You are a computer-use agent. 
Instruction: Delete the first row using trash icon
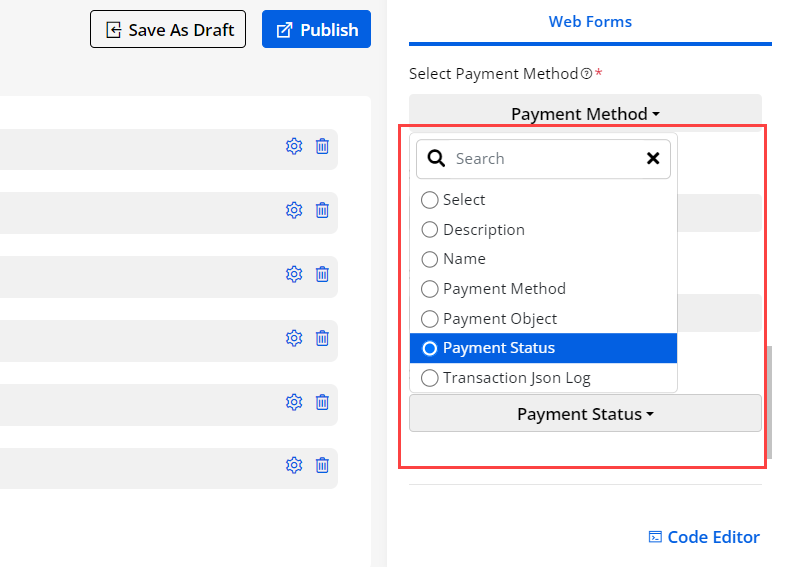click(322, 146)
